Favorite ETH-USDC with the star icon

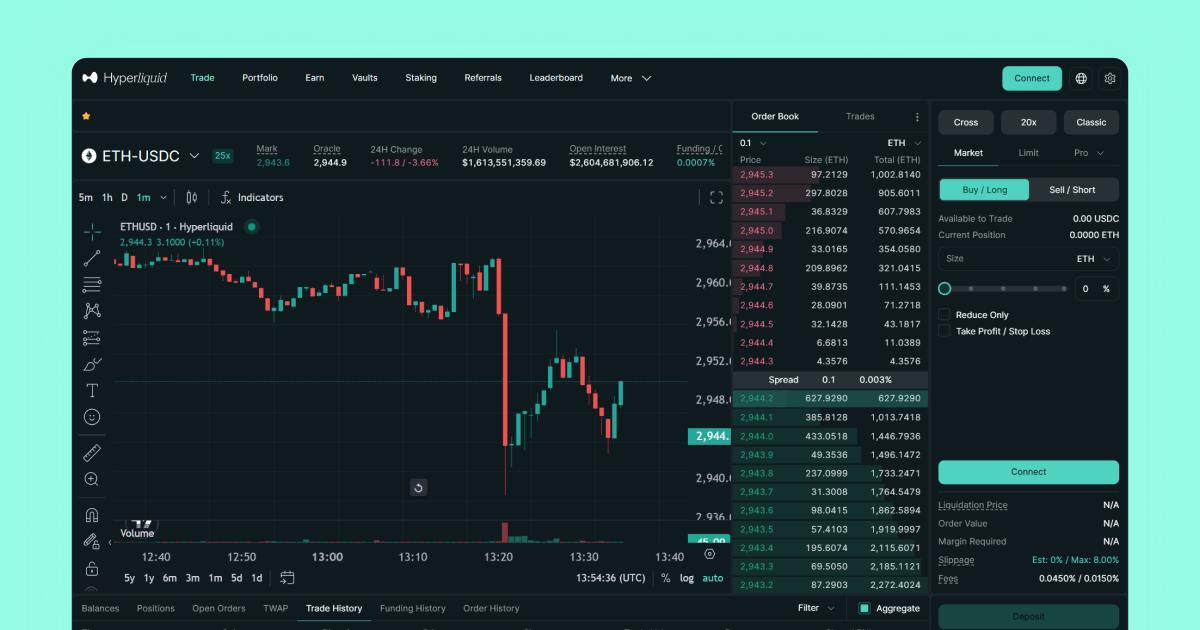(x=86, y=116)
